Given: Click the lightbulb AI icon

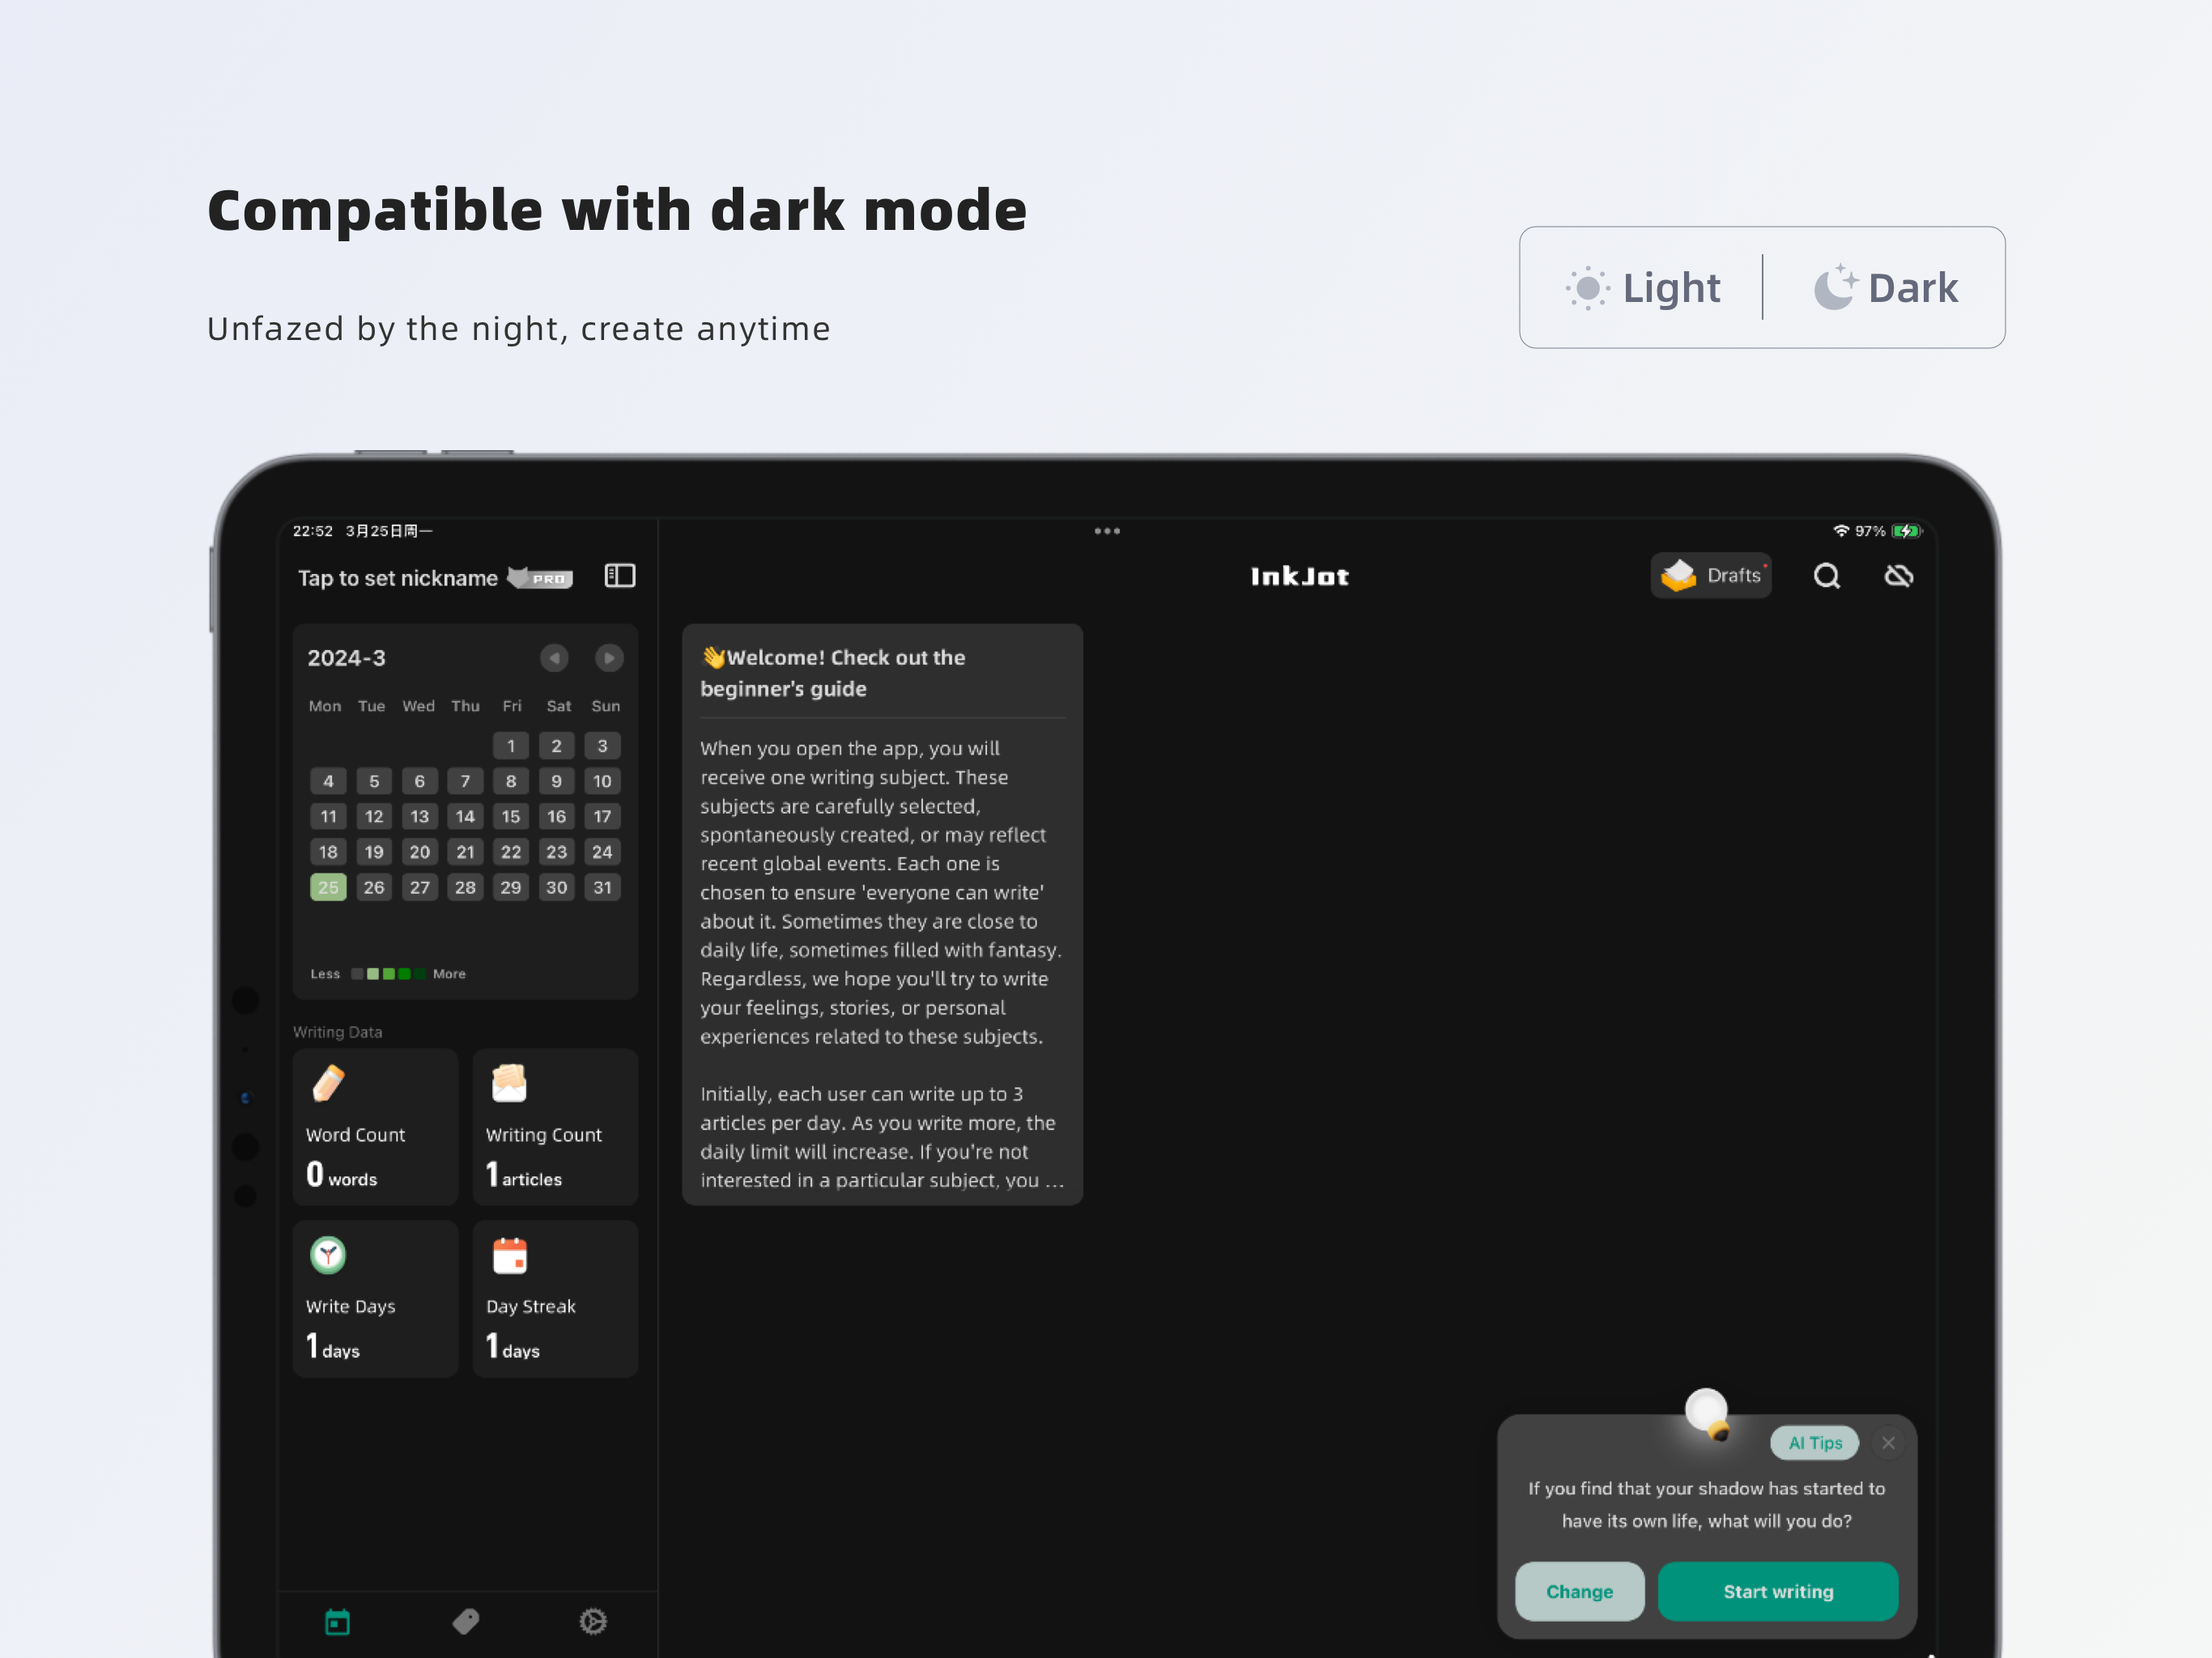Looking at the screenshot, I should tap(1708, 1413).
